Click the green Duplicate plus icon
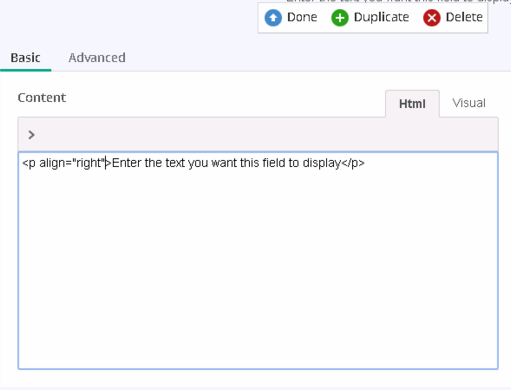Image resolution: width=511 pixels, height=390 pixels. [340, 17]
